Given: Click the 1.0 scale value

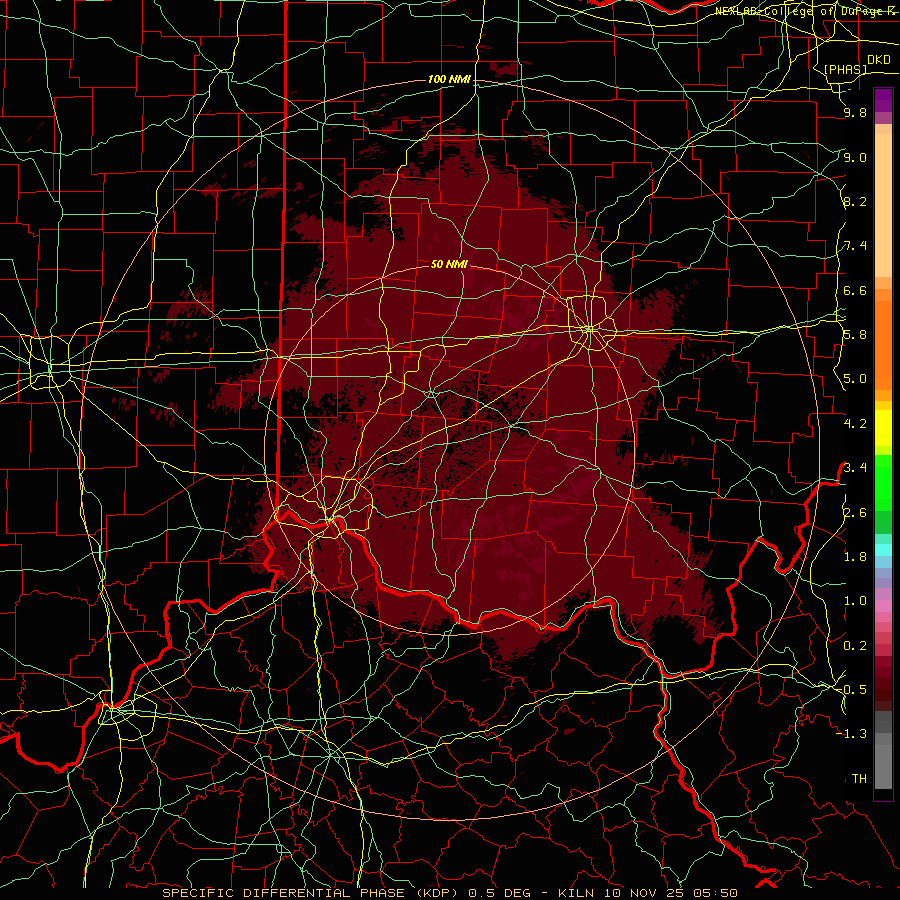Looking at the screenshot, I should pos(855,601).
